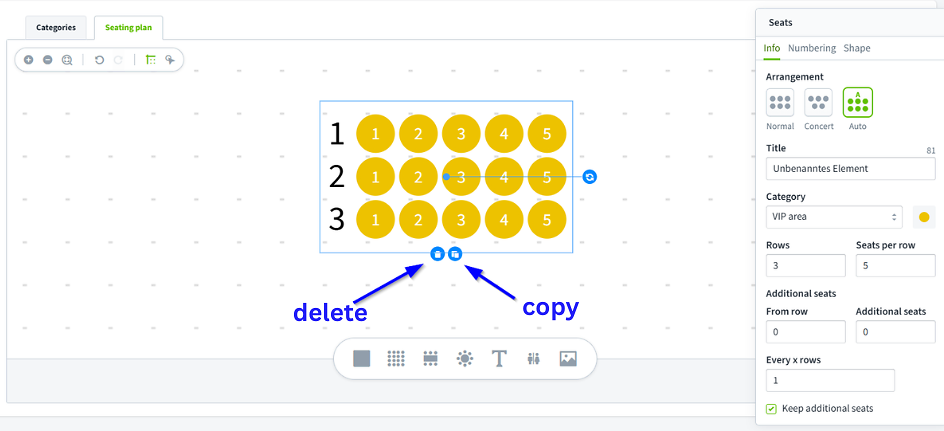The image size is (944, 431).
Task: Uncheck Keep additional seats
Action: (771, 409)
